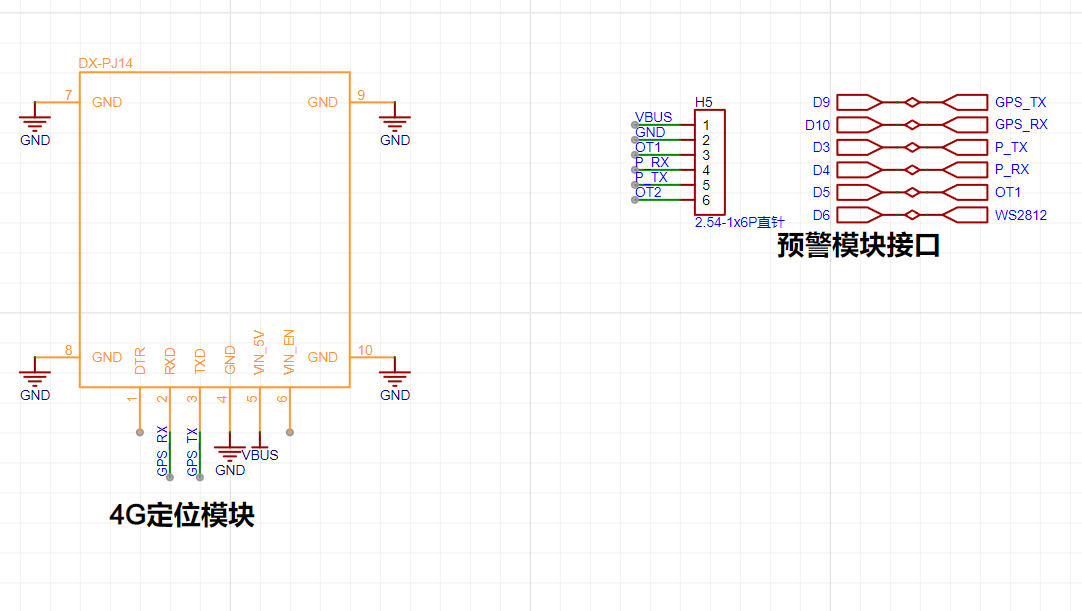Click the P_TX port name near D3
Screen dimensions: 1082x611
point(1011,147)
